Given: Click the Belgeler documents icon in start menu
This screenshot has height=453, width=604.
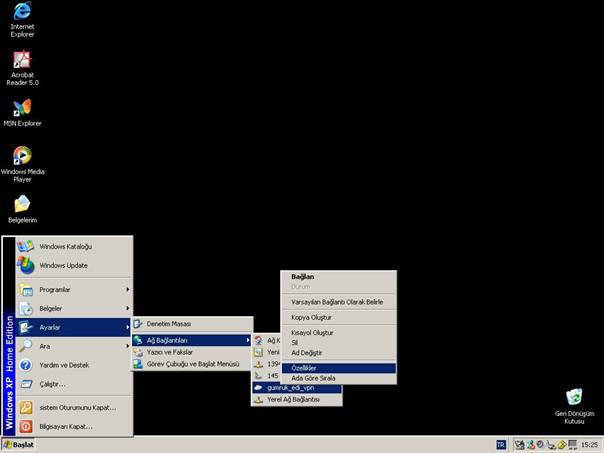Looking at the screenshot, I should tap(26, 309).
